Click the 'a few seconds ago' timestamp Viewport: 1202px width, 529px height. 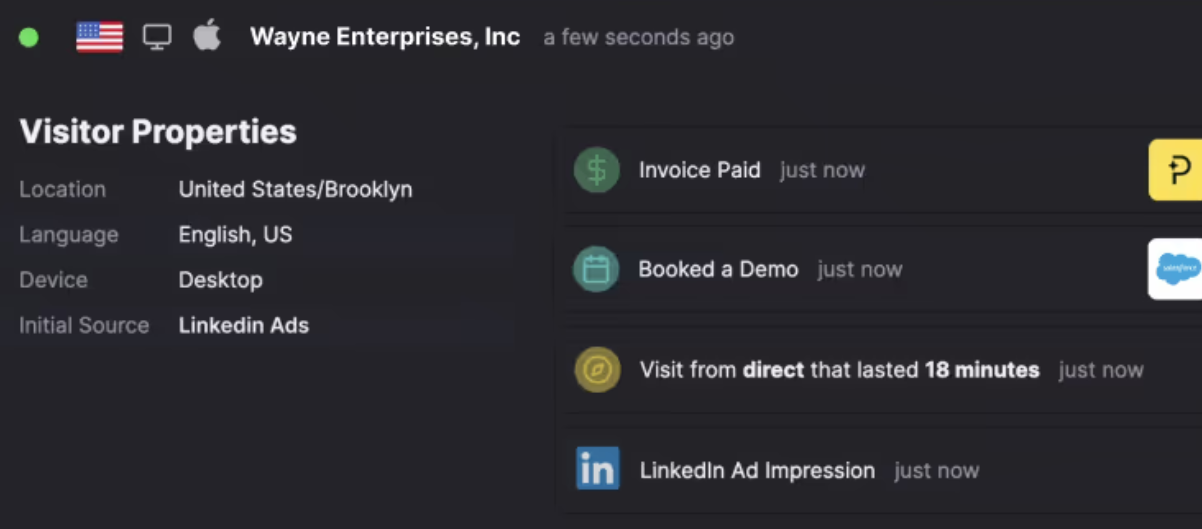pos(639,38)
